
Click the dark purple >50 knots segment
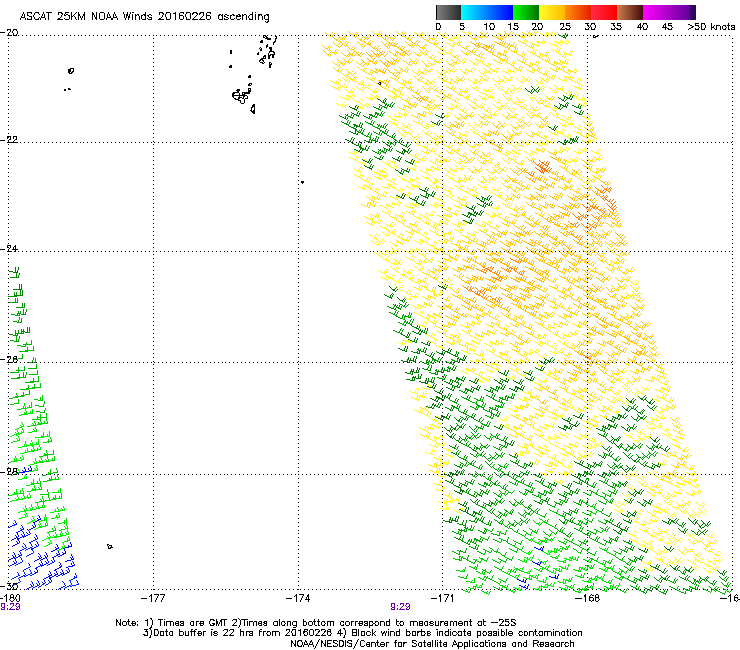[x=693, y=12]
